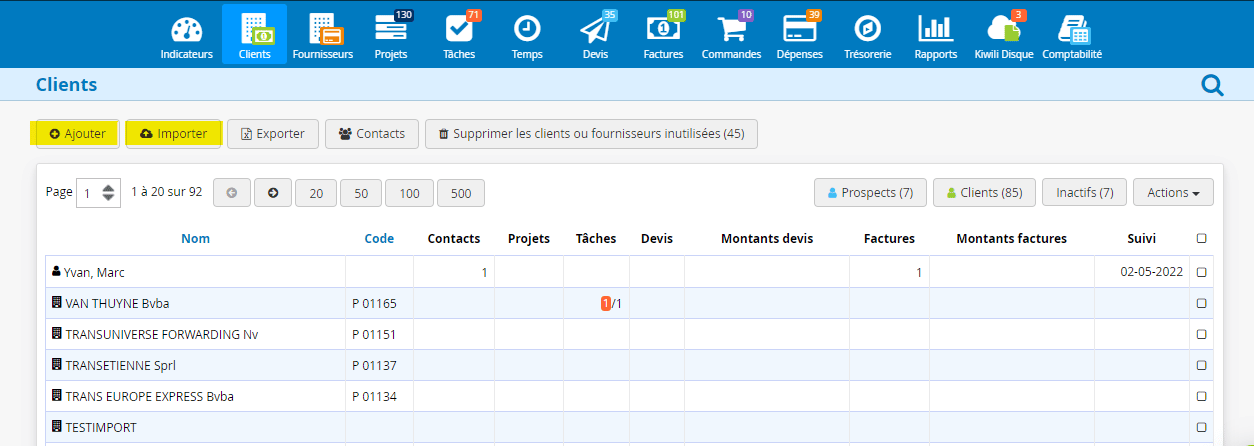The width and height of the screenshot is (1254, 446).
Task: Show Inactifs (7) clients
Action: (1084, 193)
